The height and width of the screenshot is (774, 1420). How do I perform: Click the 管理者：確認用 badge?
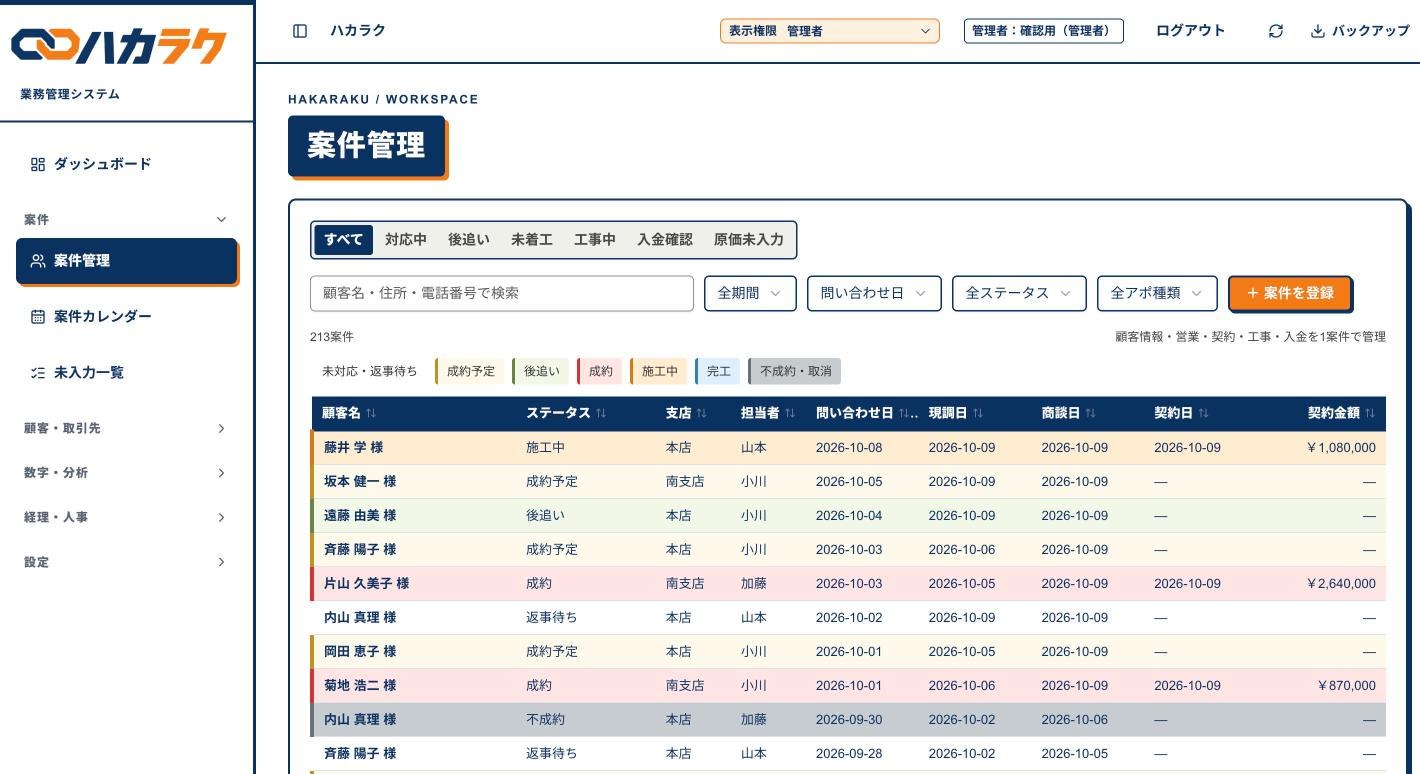click(1044, 31)
